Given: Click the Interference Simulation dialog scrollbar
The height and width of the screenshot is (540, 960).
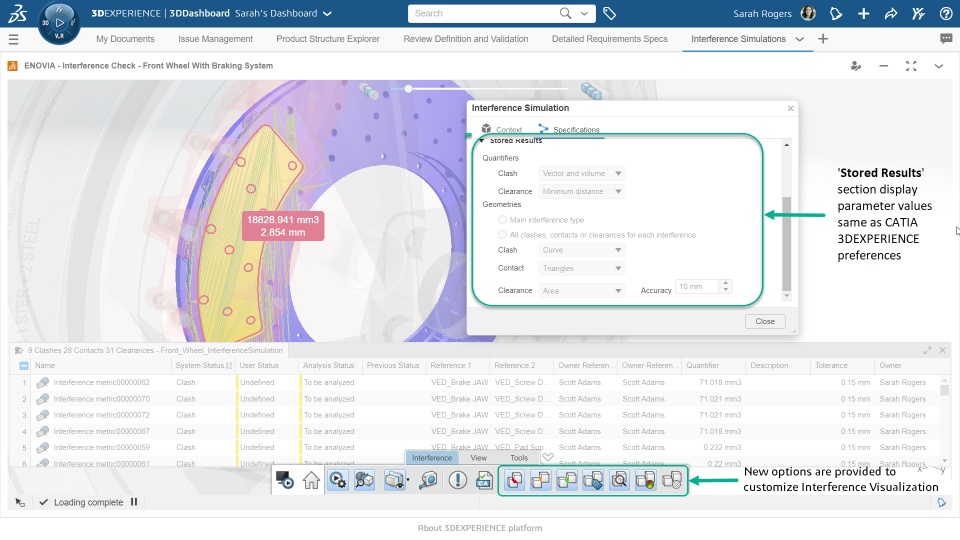Looking at the screenshot, I should point(787,244).
